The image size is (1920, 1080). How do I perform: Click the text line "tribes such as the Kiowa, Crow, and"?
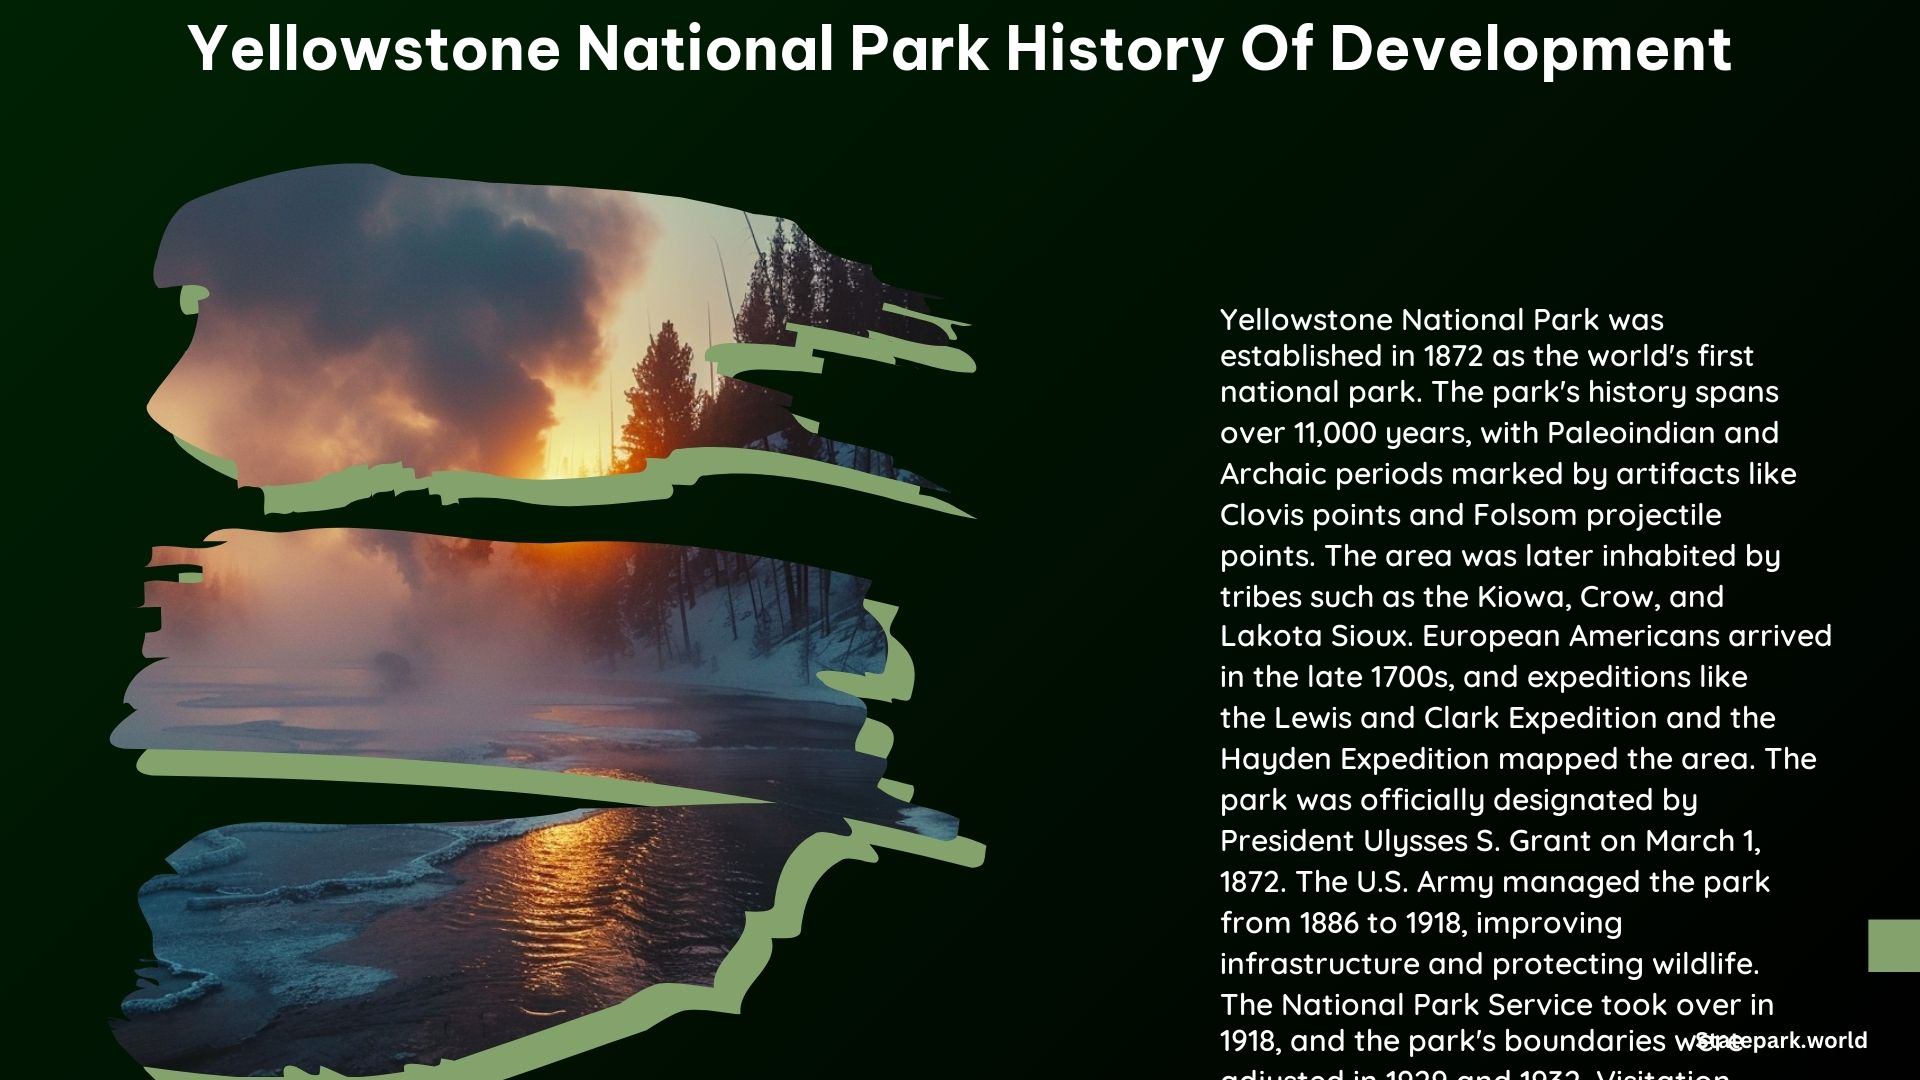tap(1472, 597)
